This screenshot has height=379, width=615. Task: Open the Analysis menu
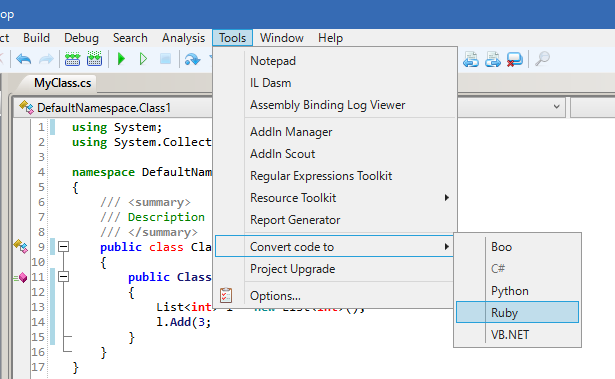pyautogui.click(x=183, y=38)
